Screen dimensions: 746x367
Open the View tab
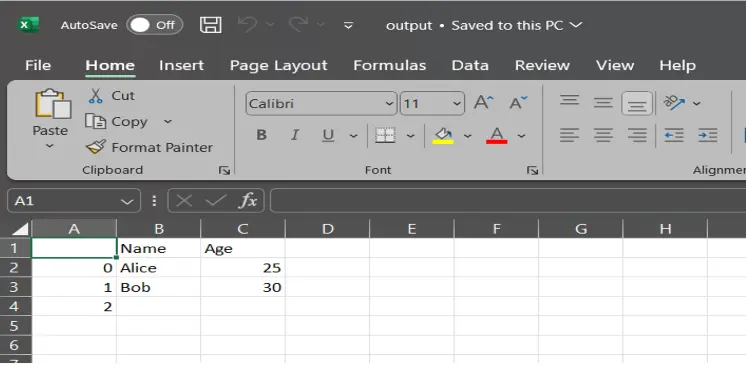pyautogui.click(x=615, y=65)
